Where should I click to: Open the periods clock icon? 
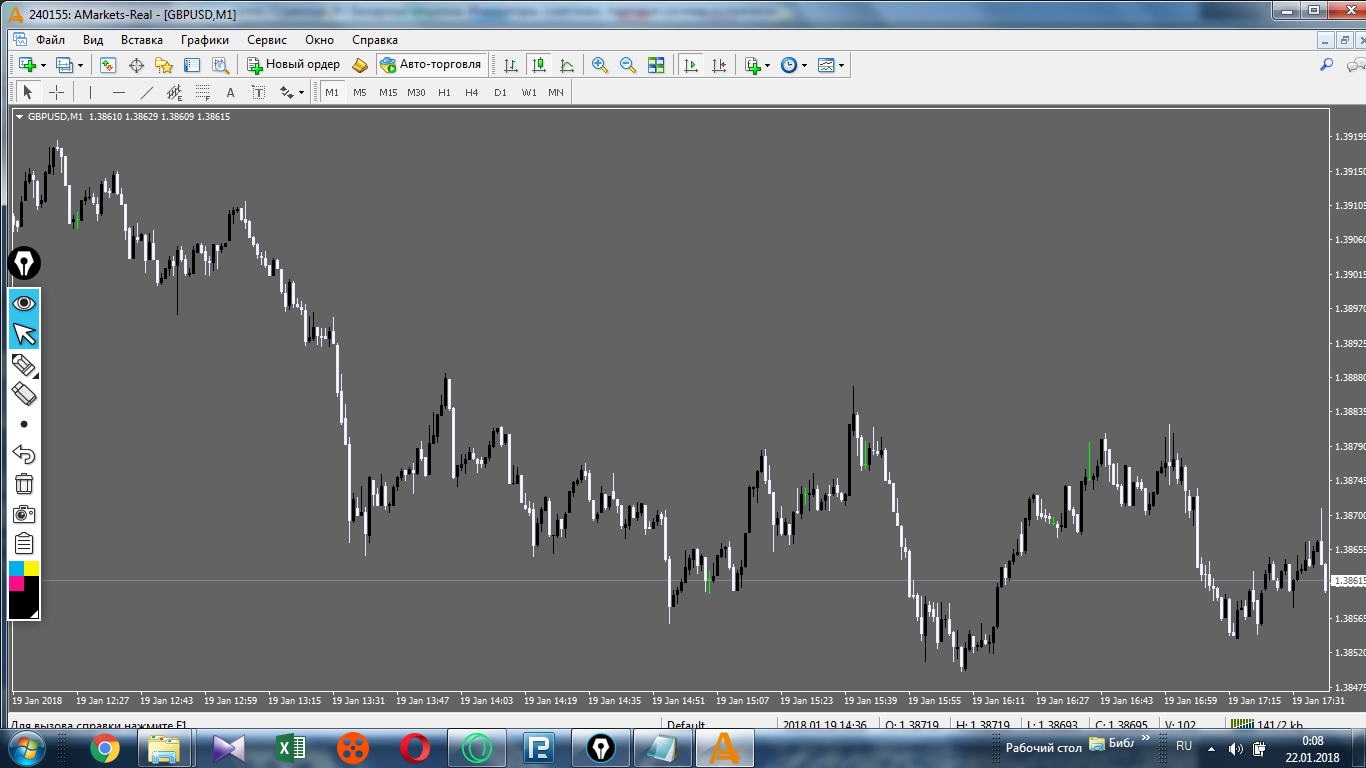pyautogui.click(x=789, y=65)
